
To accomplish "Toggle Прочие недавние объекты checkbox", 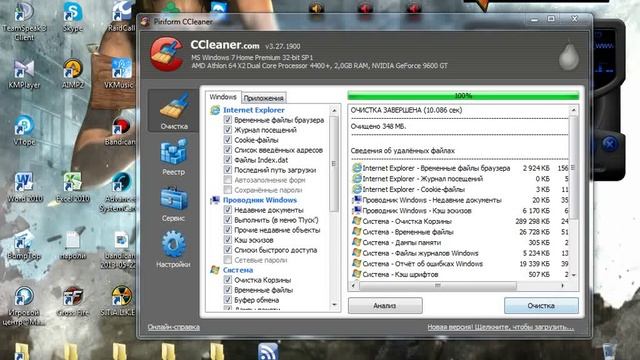I will pos(228,230).
